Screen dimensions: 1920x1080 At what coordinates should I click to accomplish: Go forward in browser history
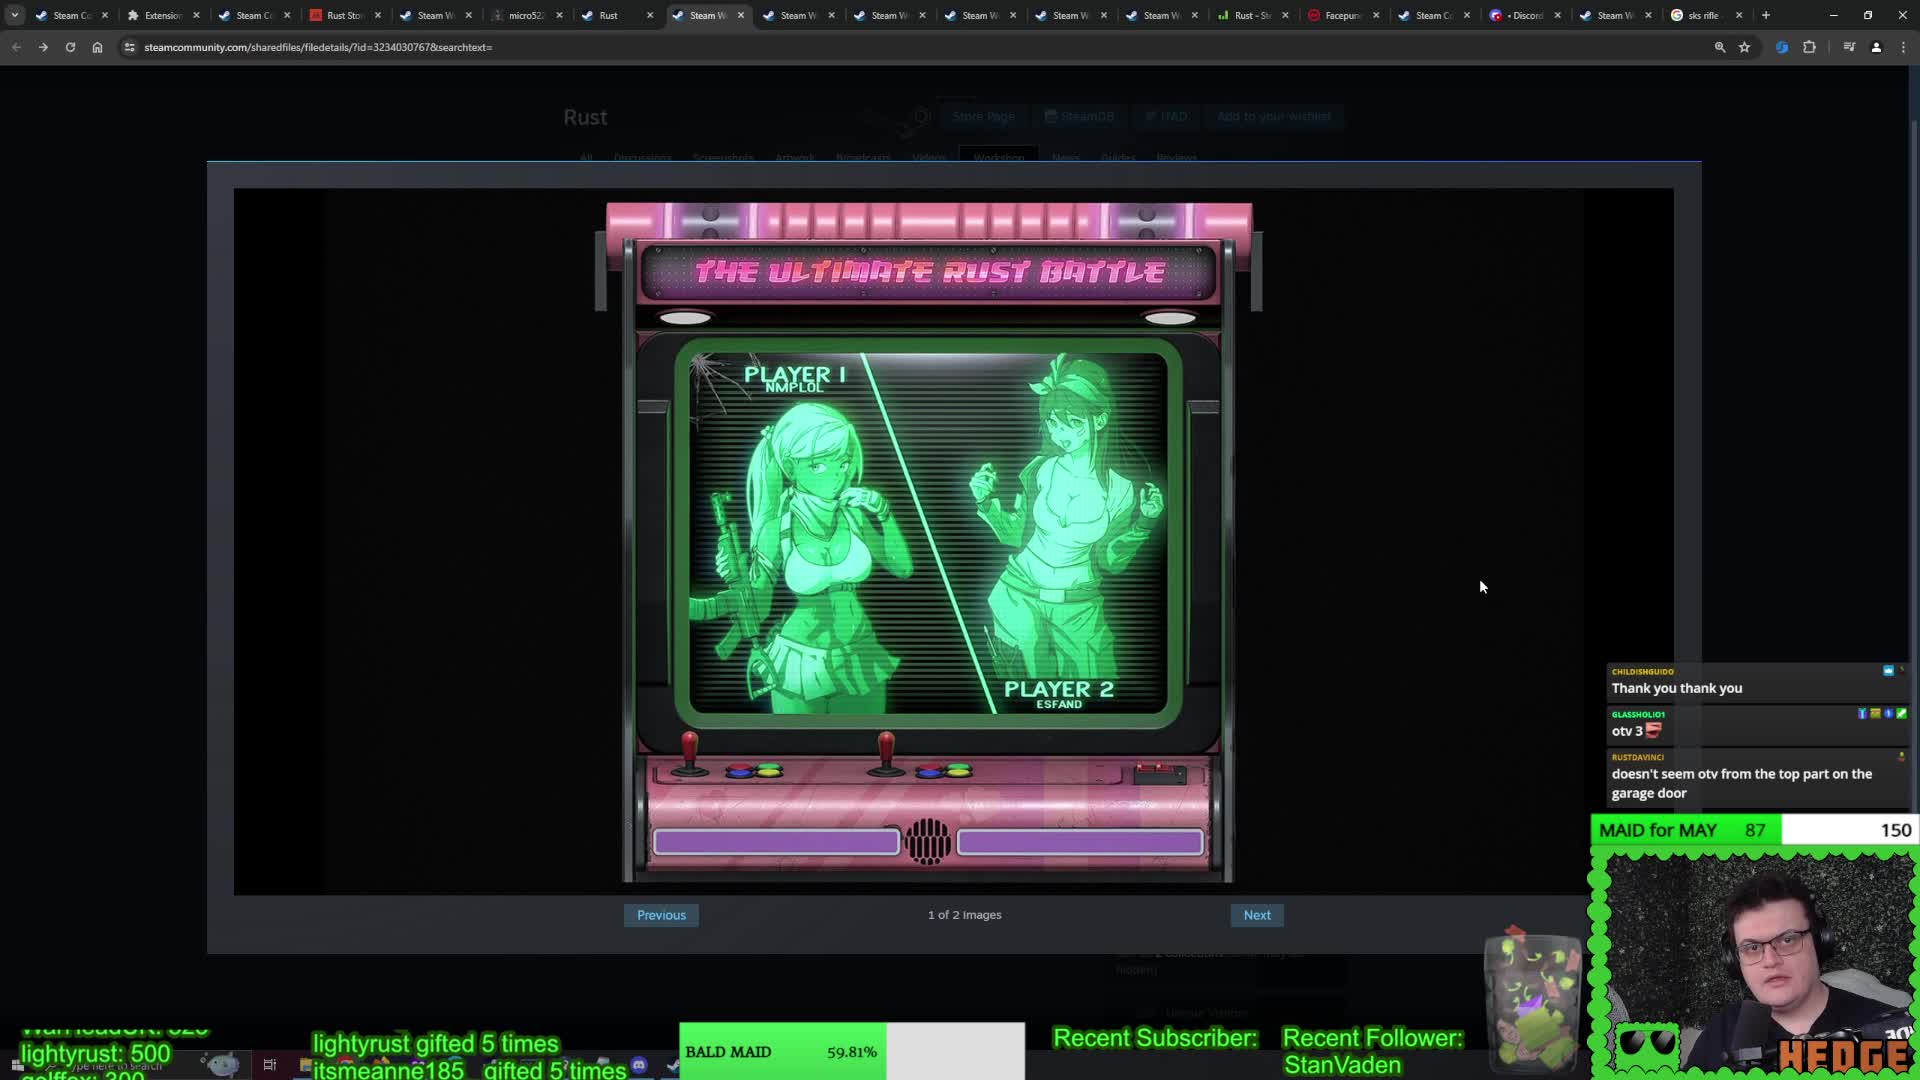tap(43, 47)
